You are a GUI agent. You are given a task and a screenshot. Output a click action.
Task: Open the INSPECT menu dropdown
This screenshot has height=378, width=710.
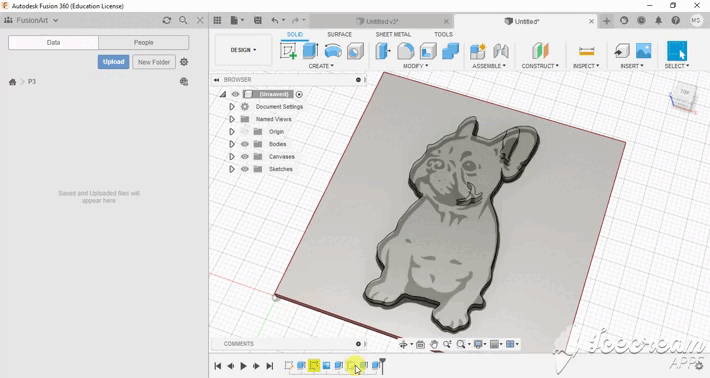point(586,66)
